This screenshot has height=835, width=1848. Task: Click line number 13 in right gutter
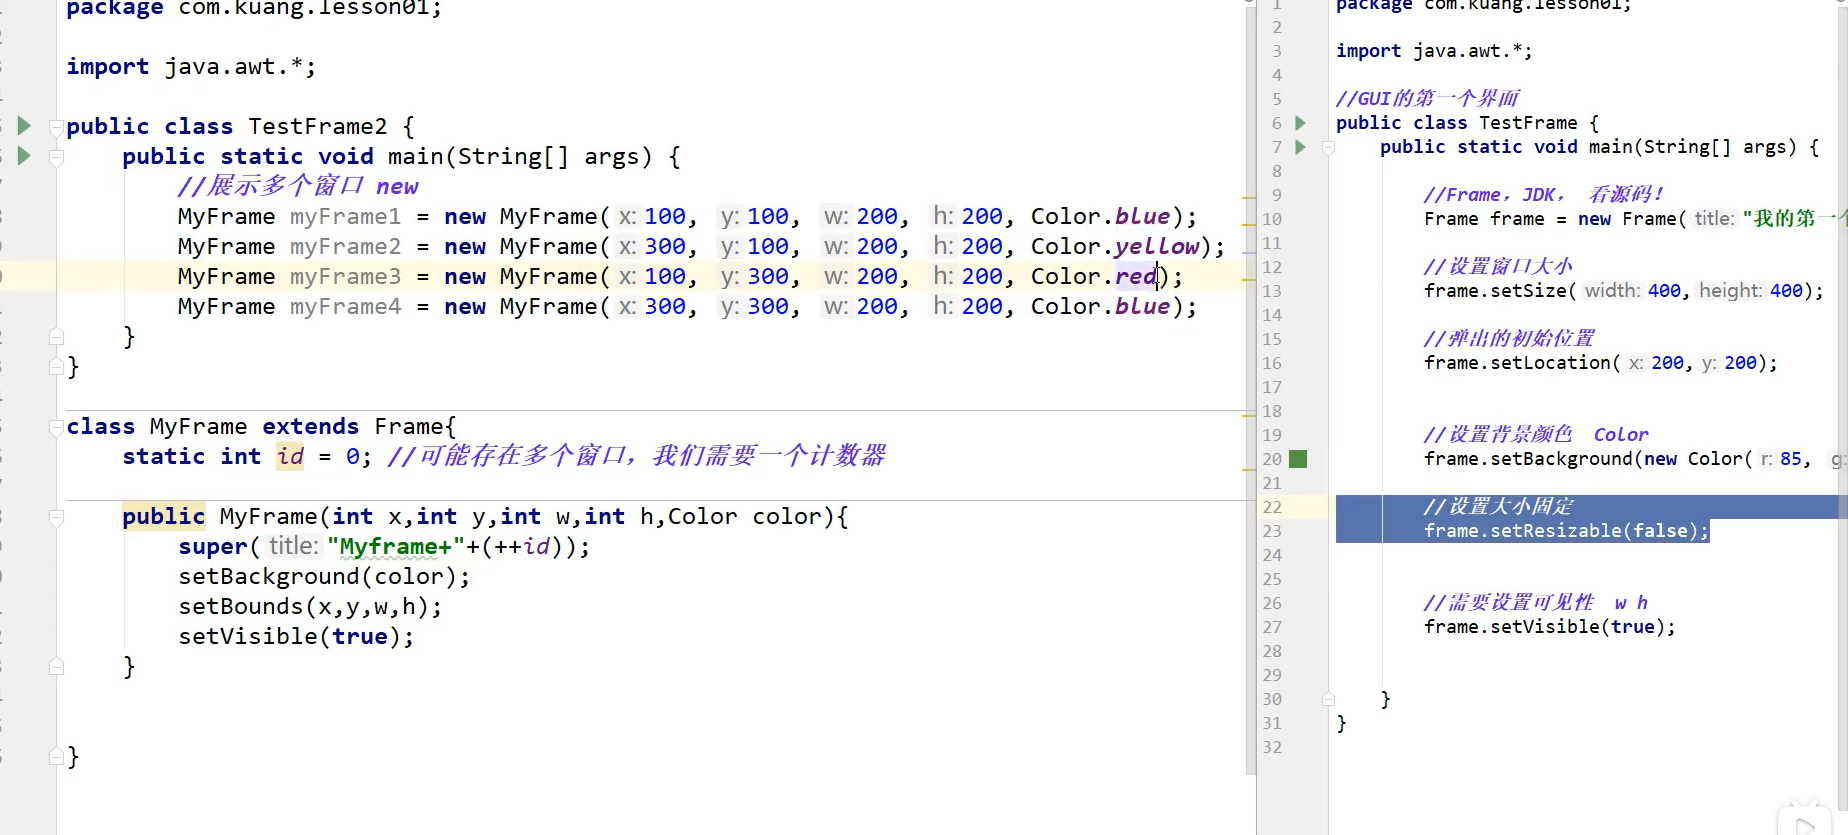pos(1272,291)
